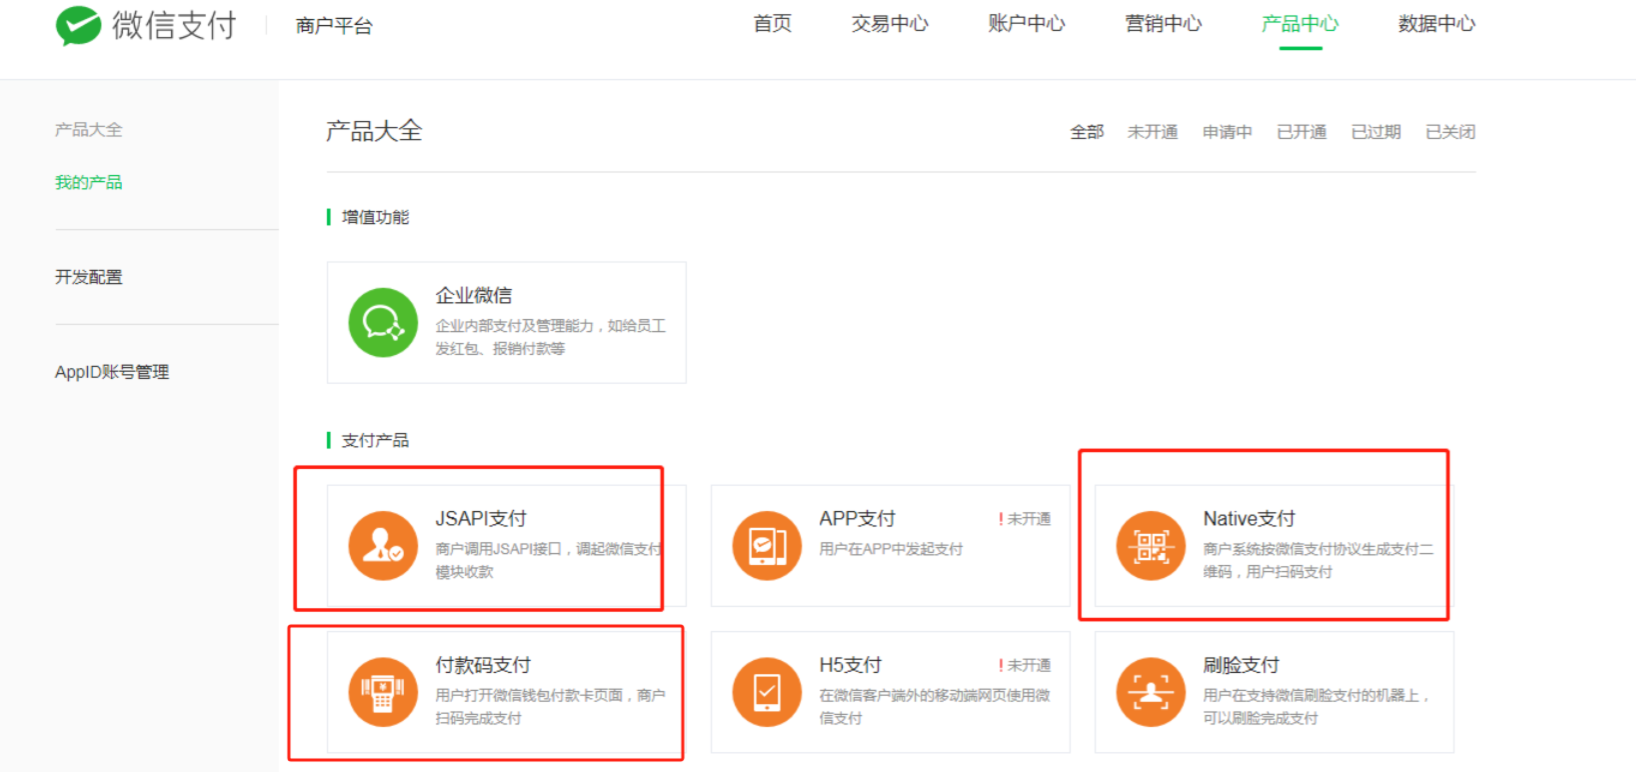Select the 全部 filter tab
The width and height of the screenshot is (1636, 772).
[x=1087, y=132]
